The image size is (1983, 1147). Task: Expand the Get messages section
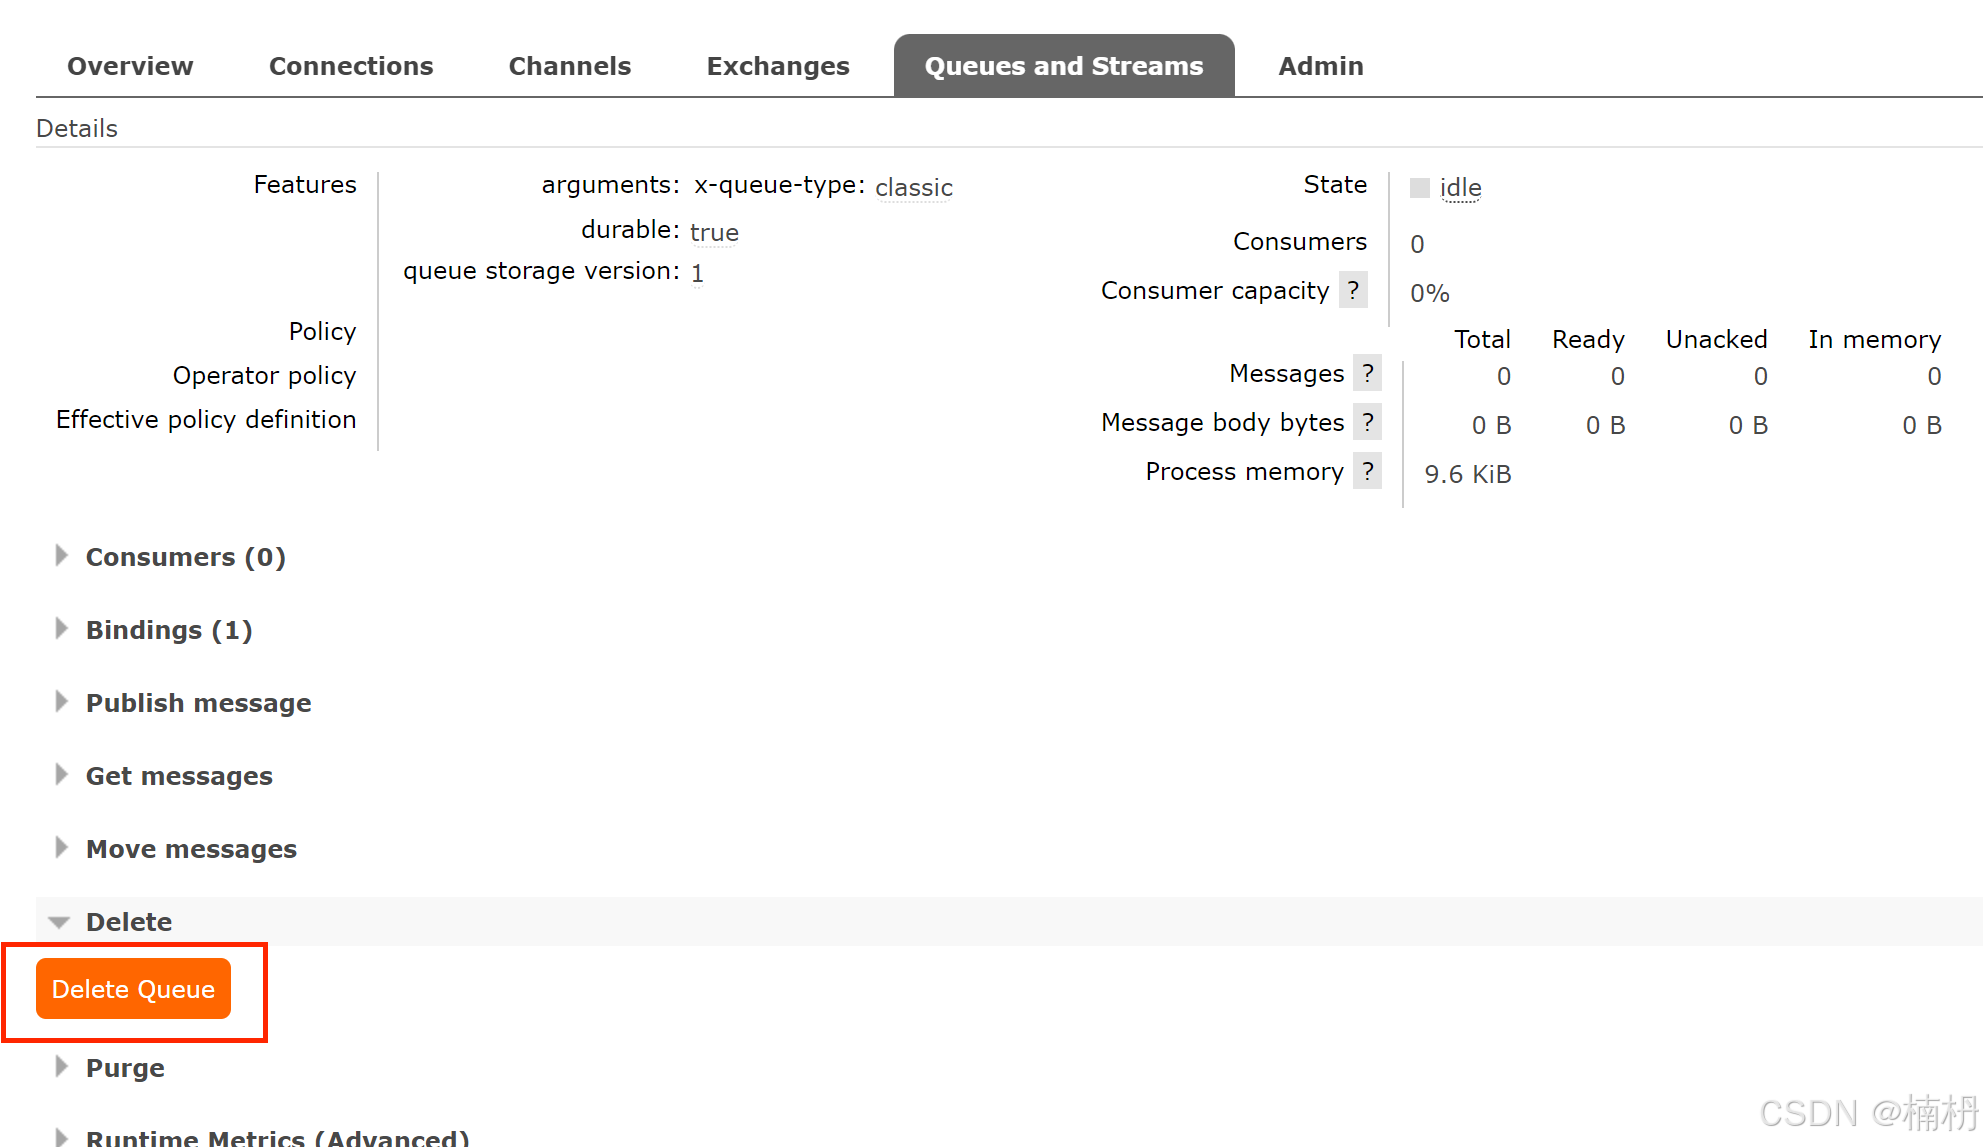(179, 776)
